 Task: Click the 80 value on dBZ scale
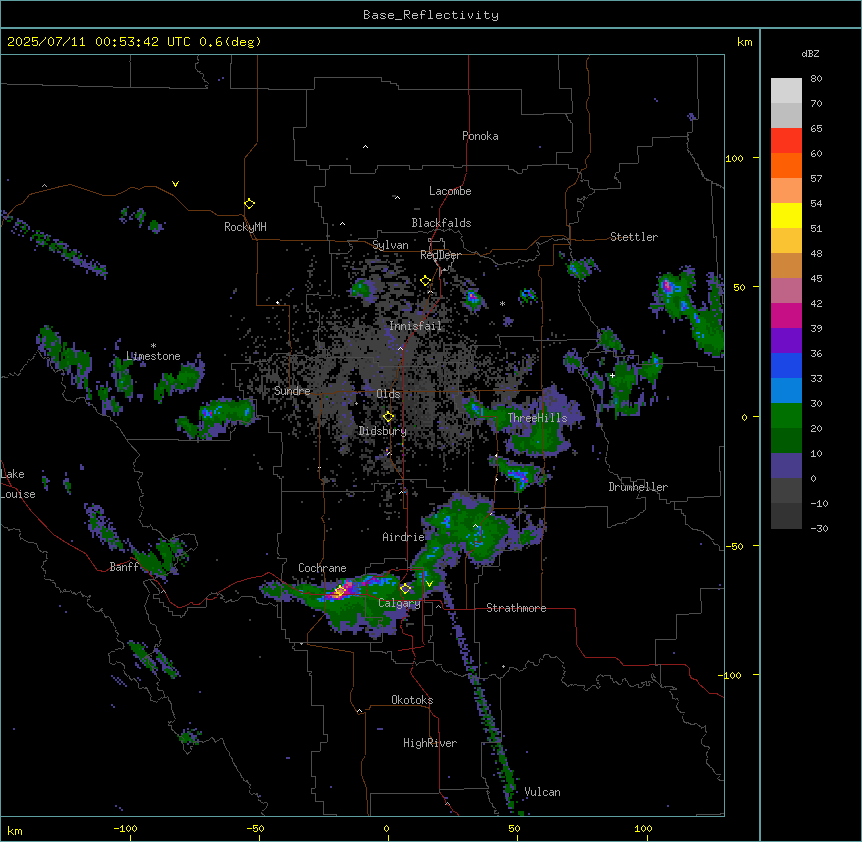pos(816,79)
